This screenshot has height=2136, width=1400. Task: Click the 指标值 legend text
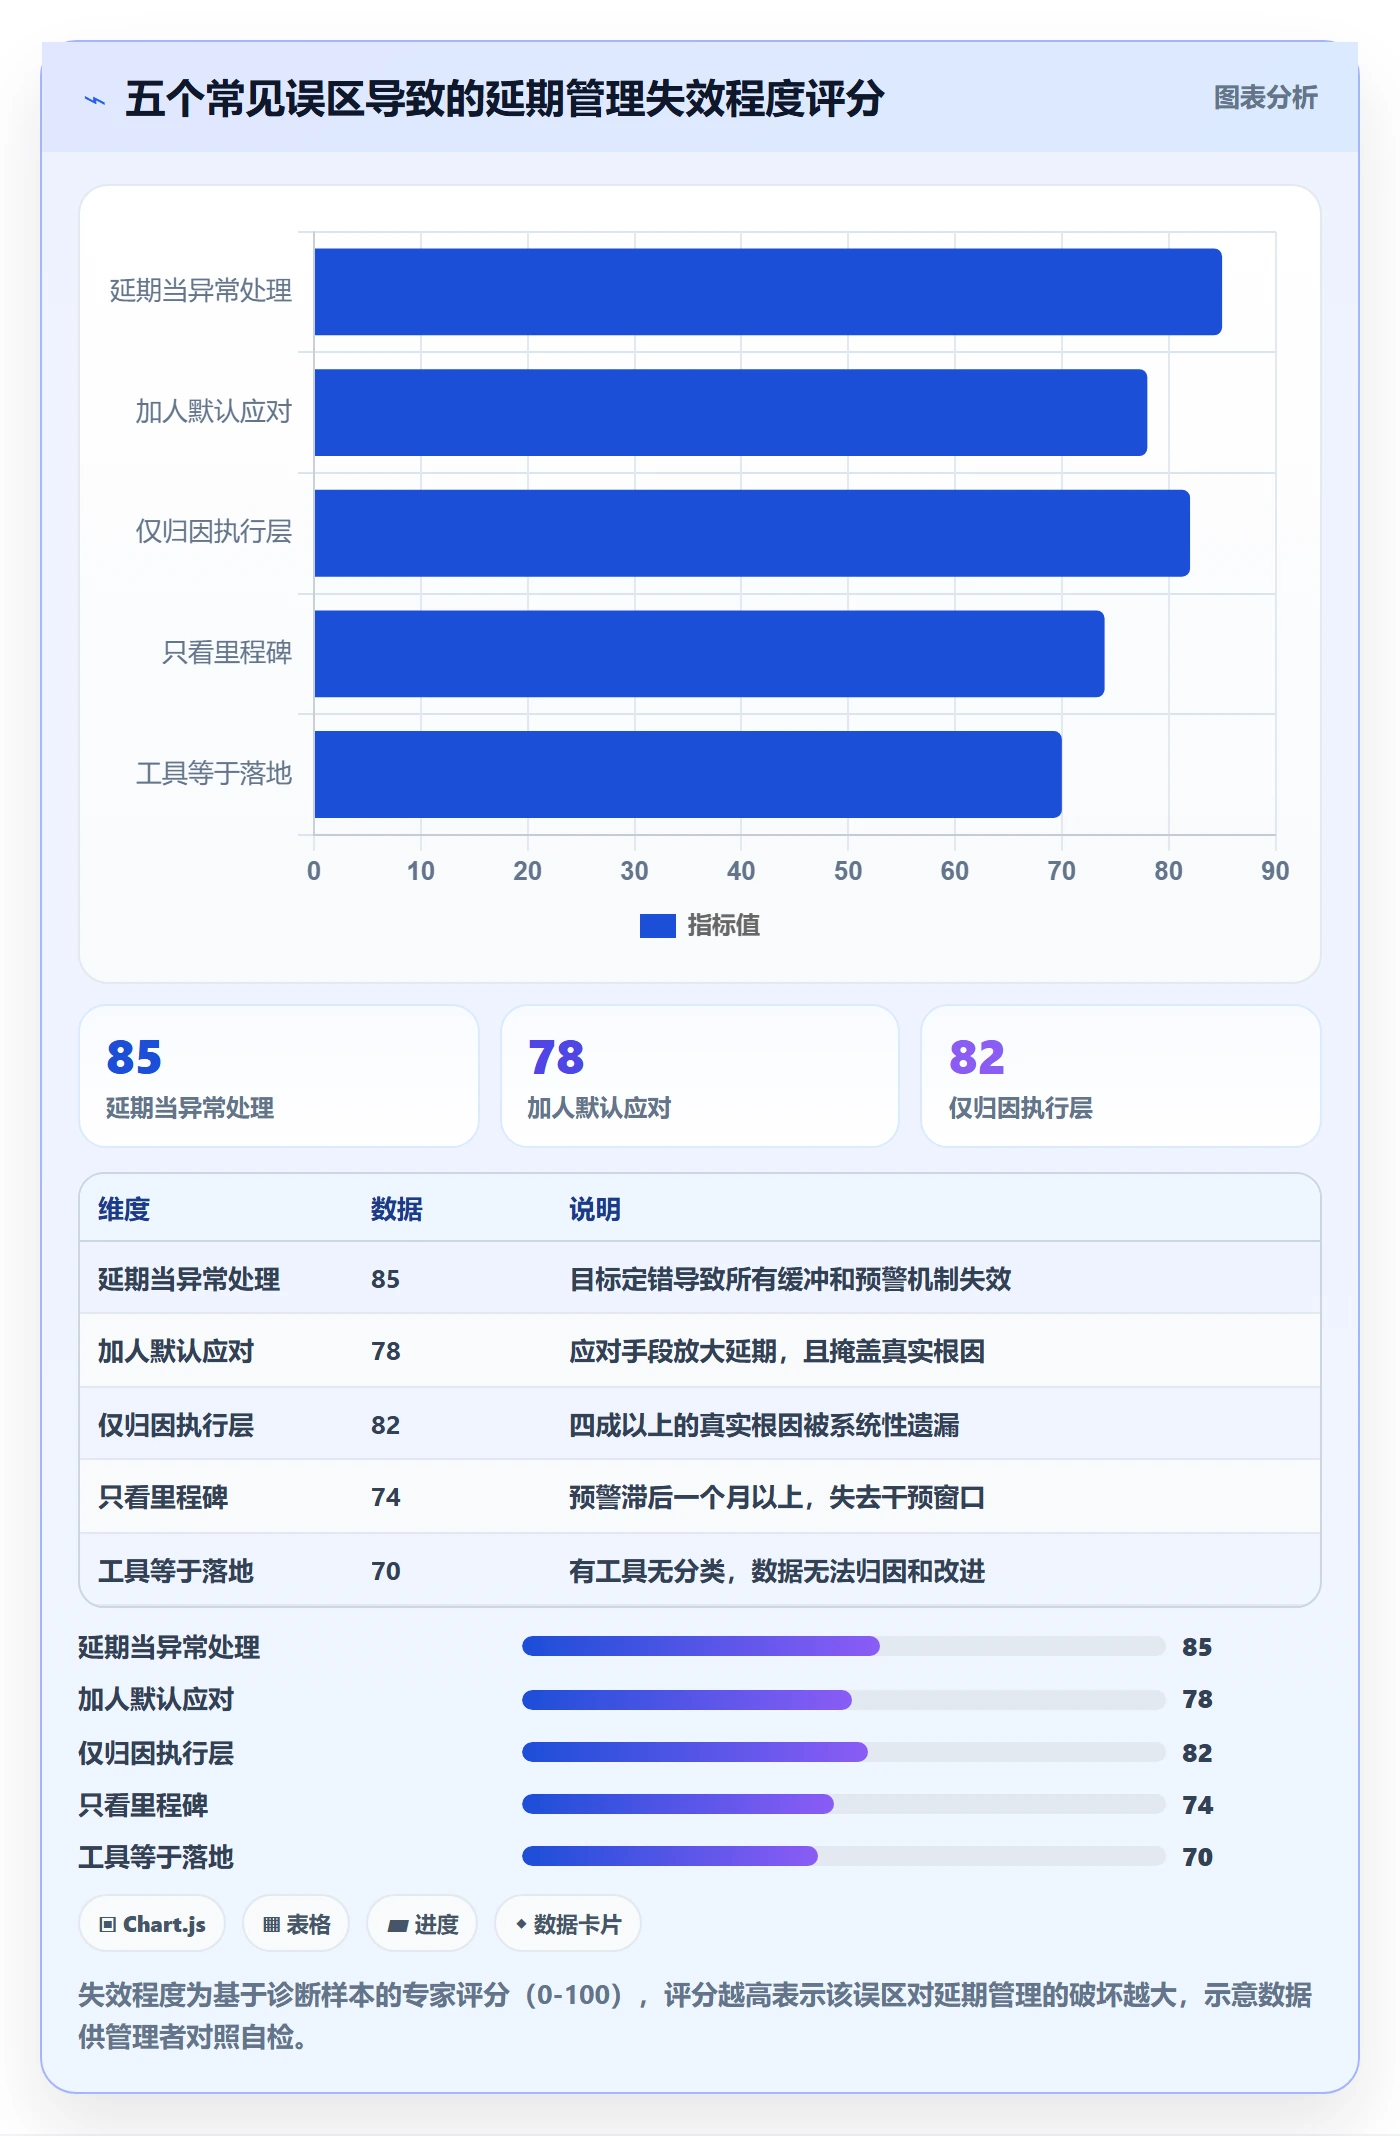724,925
